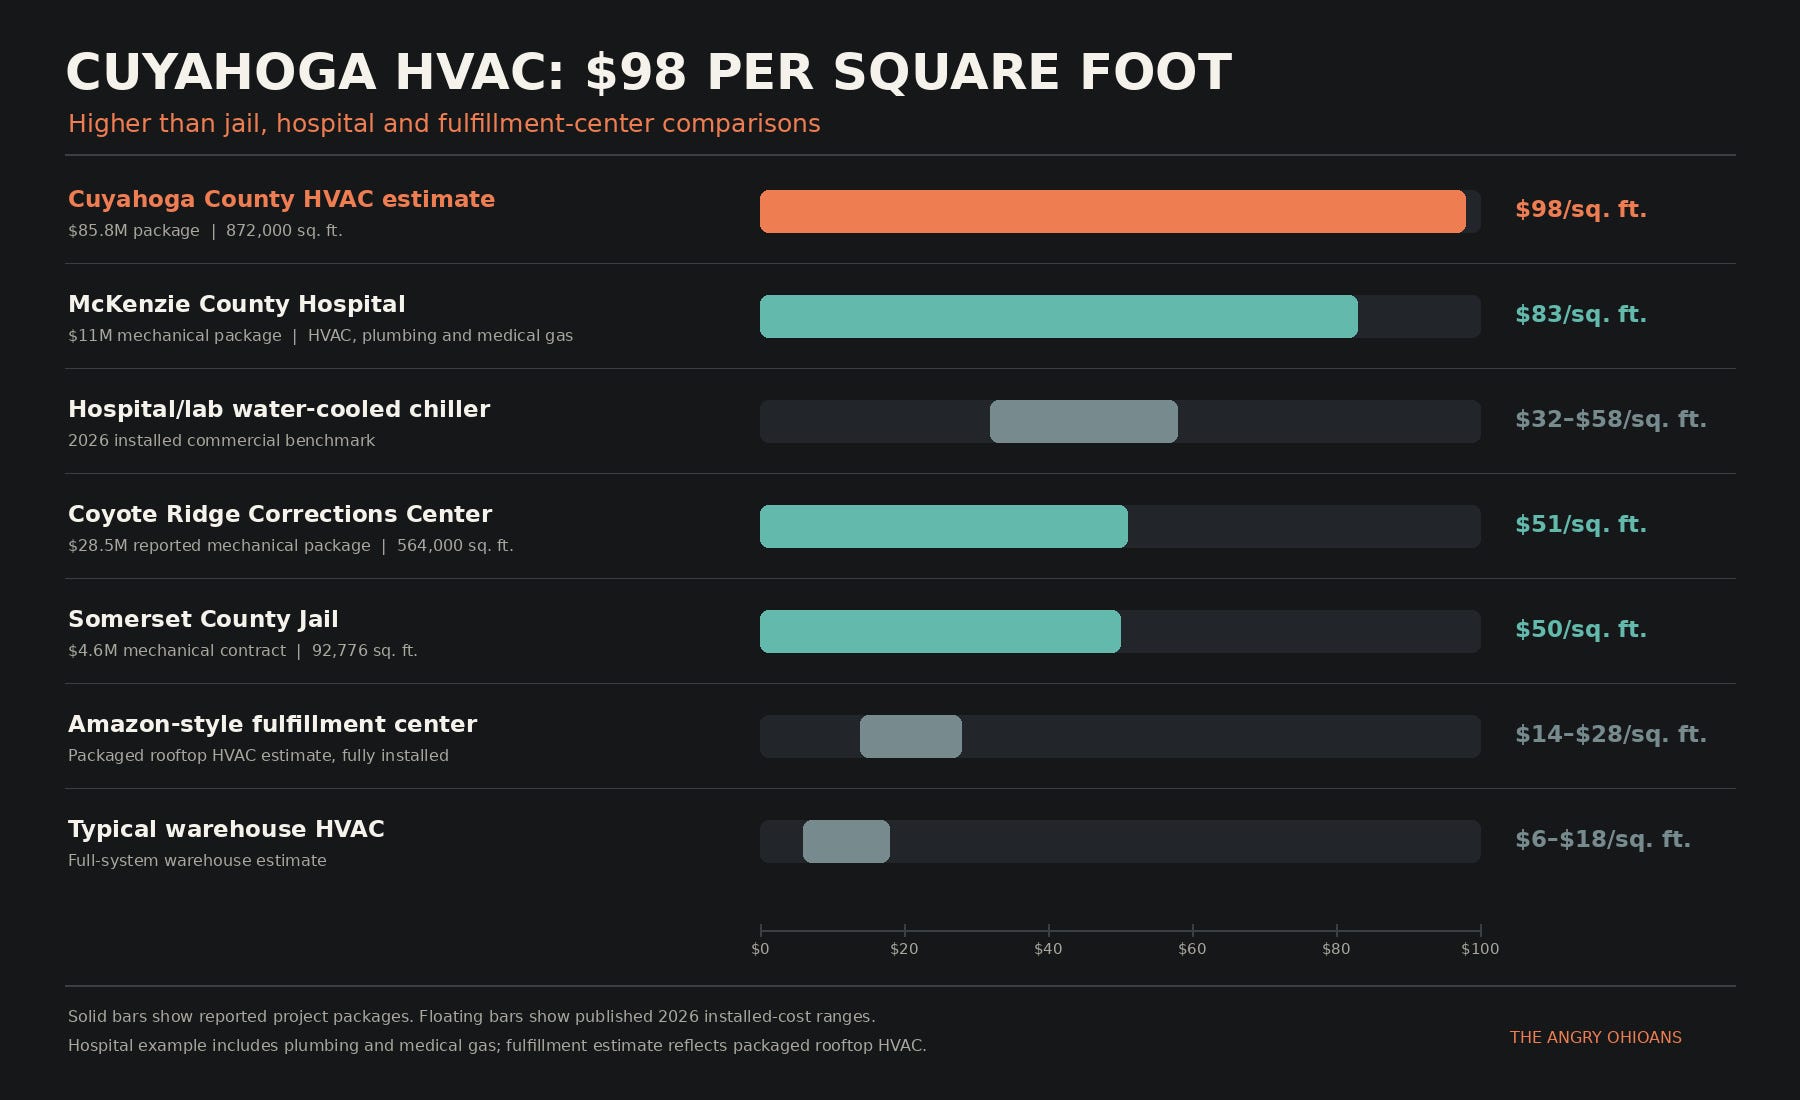Click the $14–$28/sq. ft. range label
Screen dimensions: 1800x1100
tap(1611, 735)
